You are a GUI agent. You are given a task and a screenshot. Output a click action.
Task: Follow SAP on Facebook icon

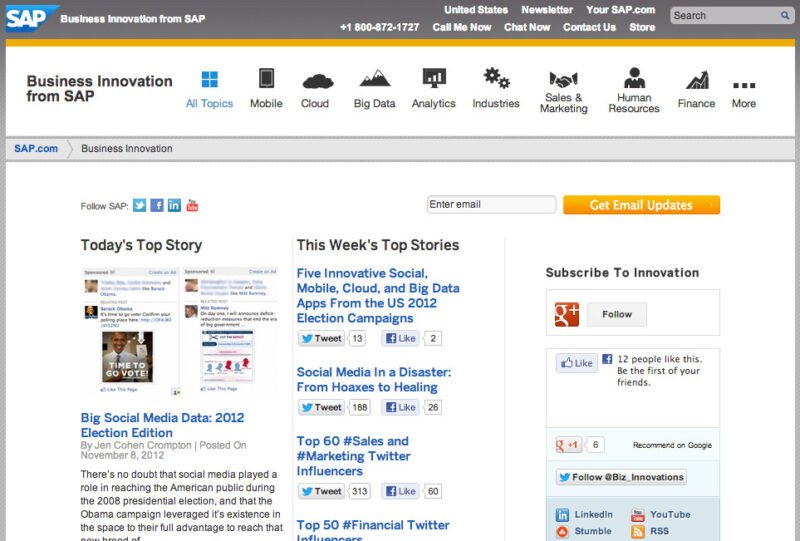[x=157, y=205]
